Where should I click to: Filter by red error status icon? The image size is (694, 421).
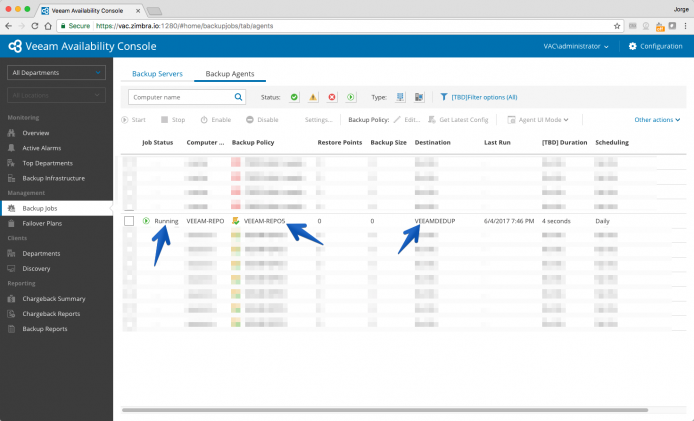[x=332, y=97]
